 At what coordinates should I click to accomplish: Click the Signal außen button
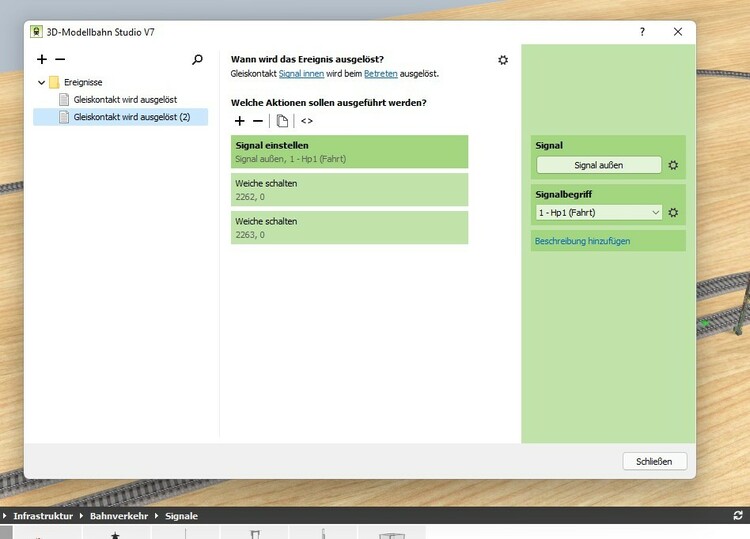pos(599,165)
